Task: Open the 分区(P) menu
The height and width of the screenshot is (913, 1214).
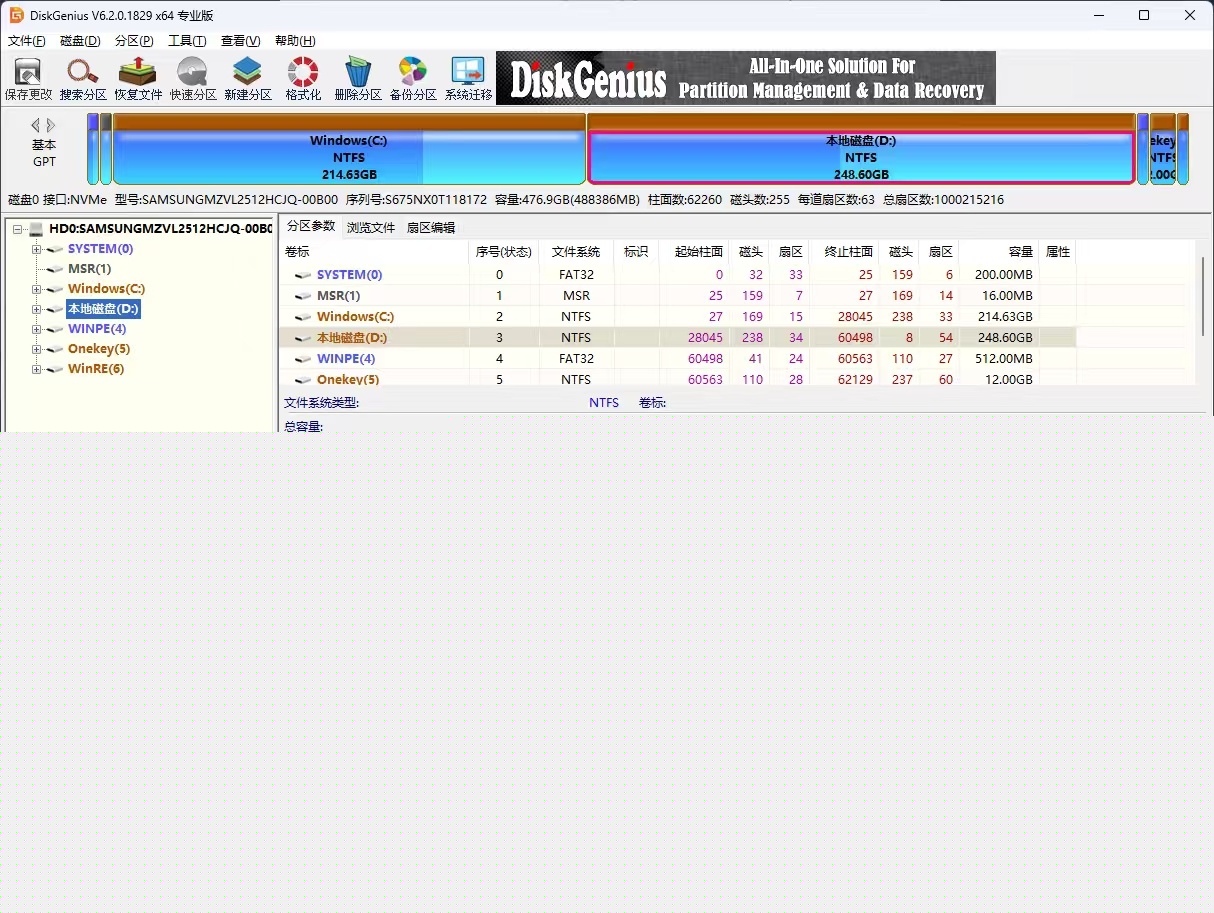Action: click(x=135, y=41)
